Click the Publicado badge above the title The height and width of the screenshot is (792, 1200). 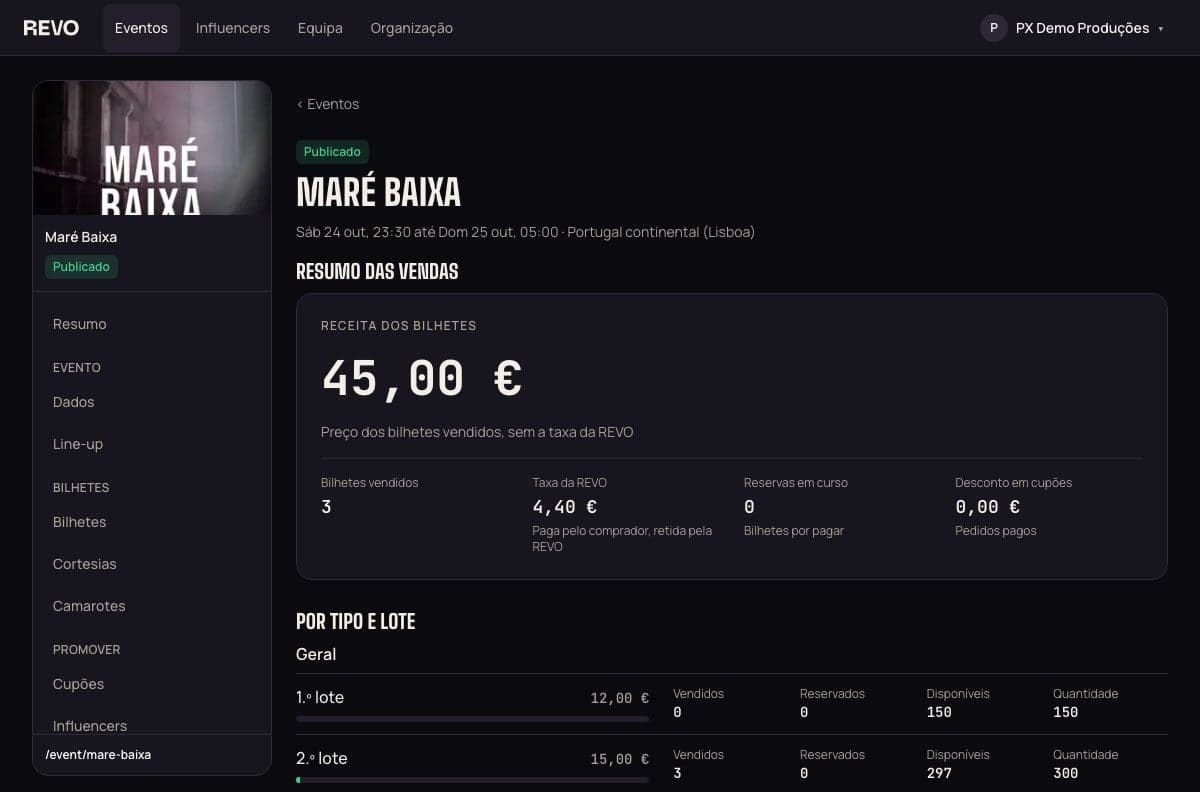(x=332, y=152)
